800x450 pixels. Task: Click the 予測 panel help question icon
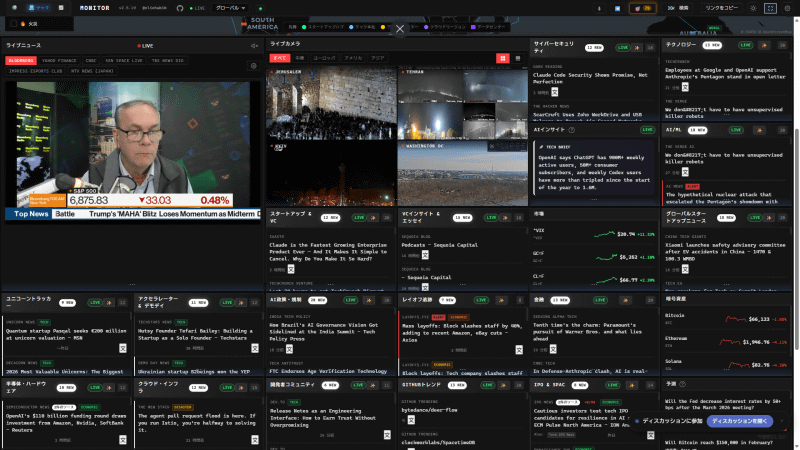pyautogui.click(x=683, y=384)
